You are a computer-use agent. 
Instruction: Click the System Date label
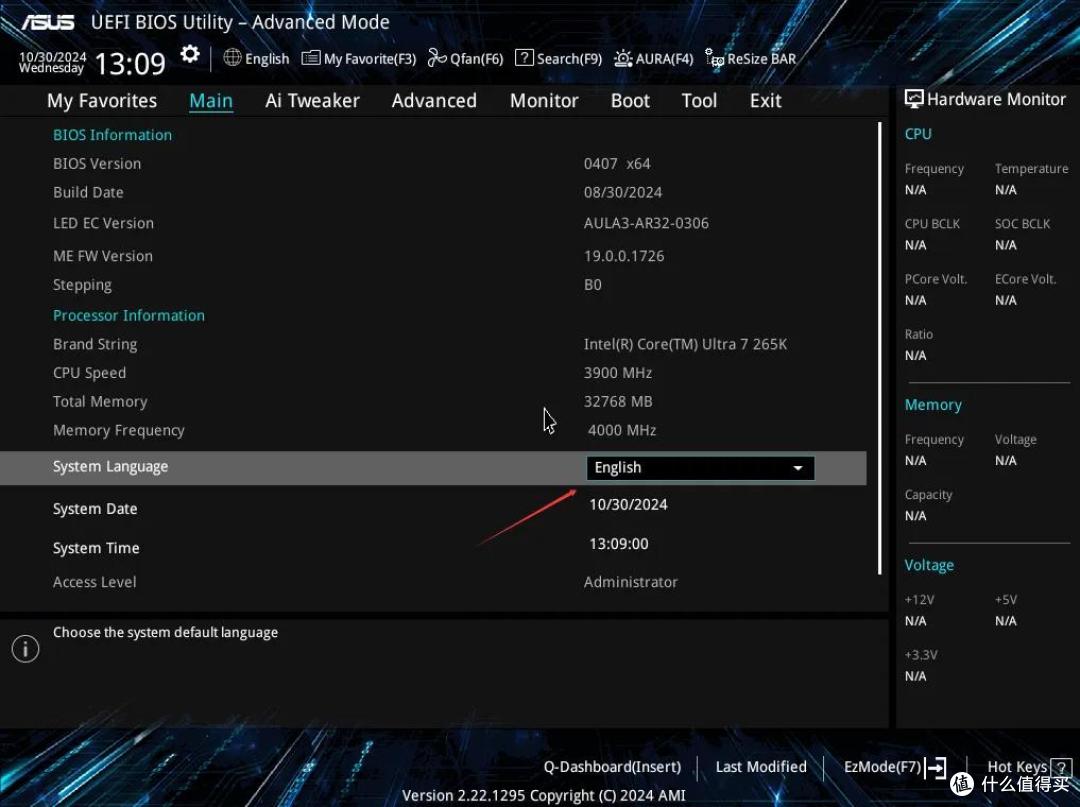[95, 509]
